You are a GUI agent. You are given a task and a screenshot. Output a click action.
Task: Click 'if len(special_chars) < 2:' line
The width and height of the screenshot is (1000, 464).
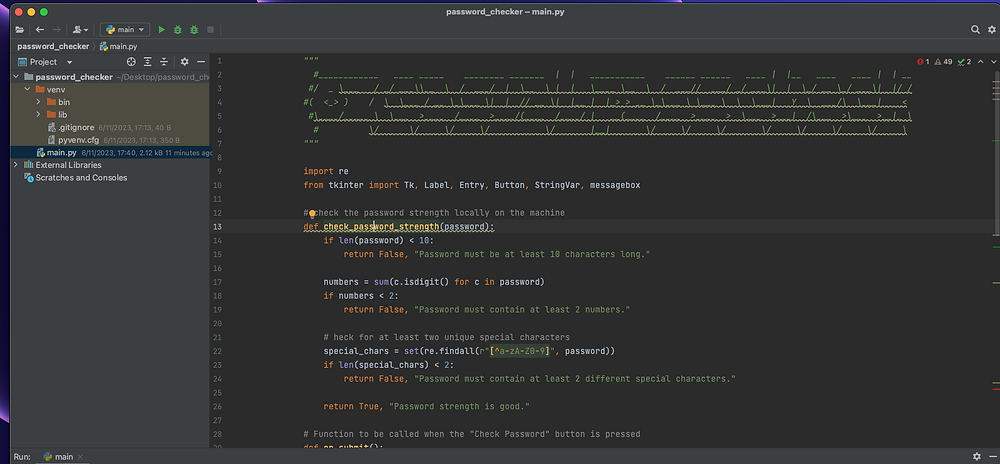click(389, 365)
